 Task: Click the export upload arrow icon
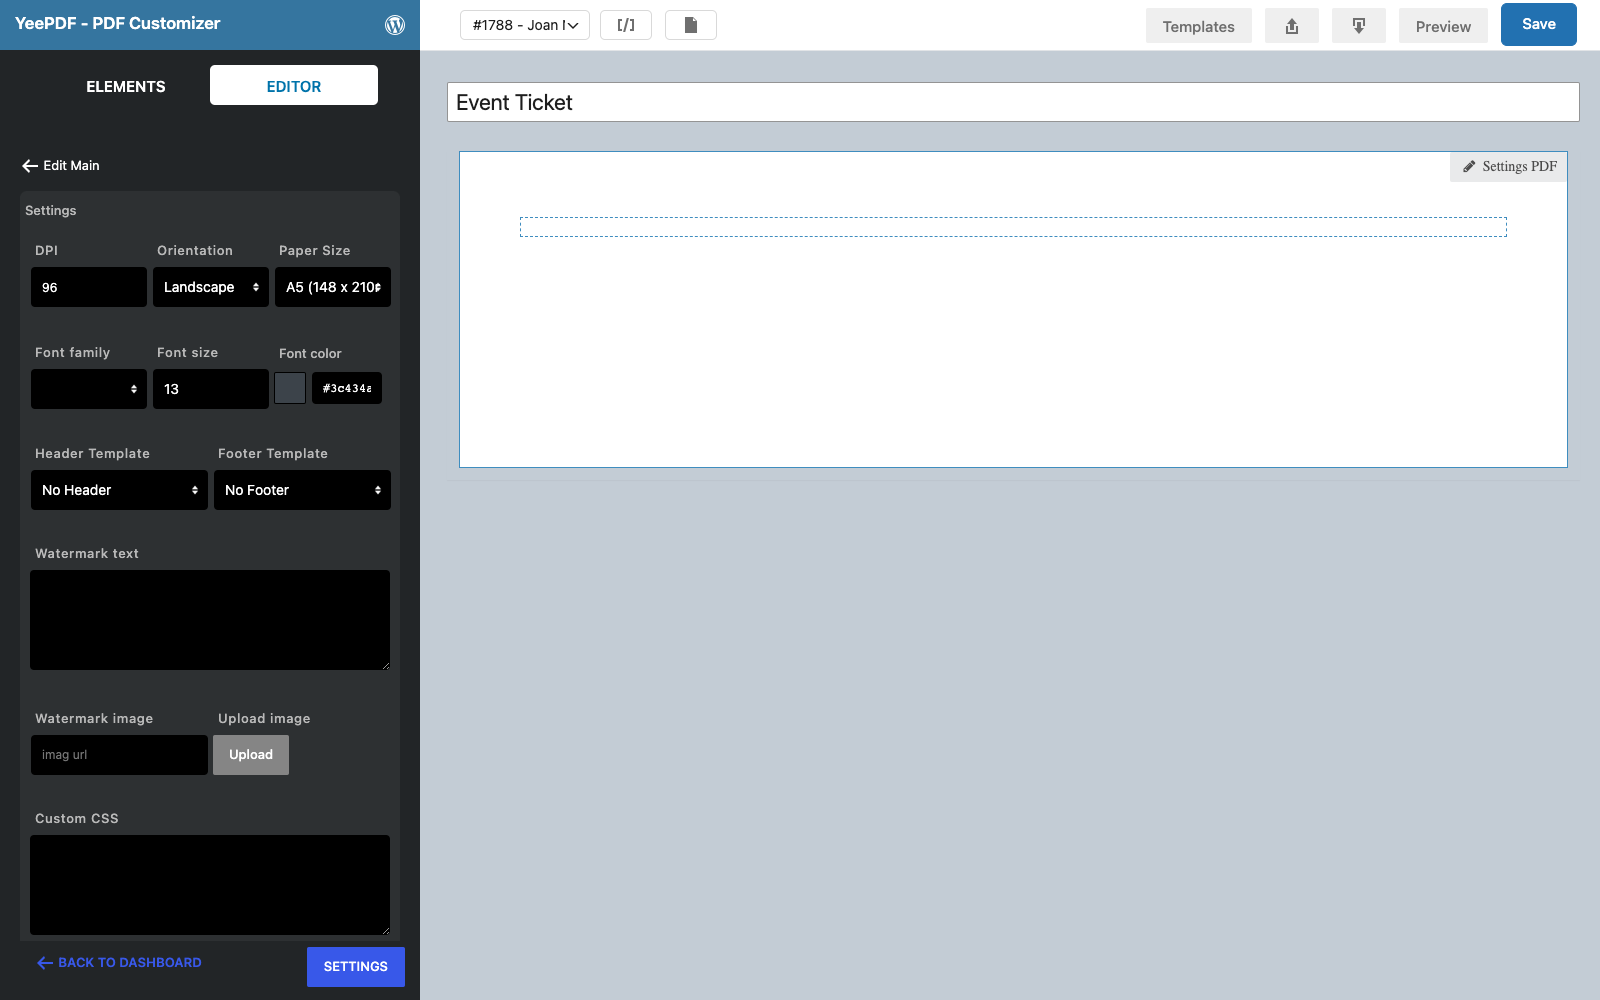pyautogui.click(x=1292, y=26)
